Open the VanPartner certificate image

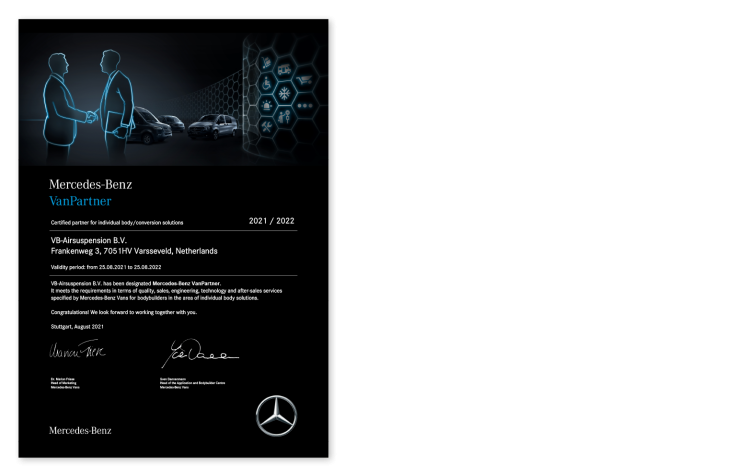173,238
